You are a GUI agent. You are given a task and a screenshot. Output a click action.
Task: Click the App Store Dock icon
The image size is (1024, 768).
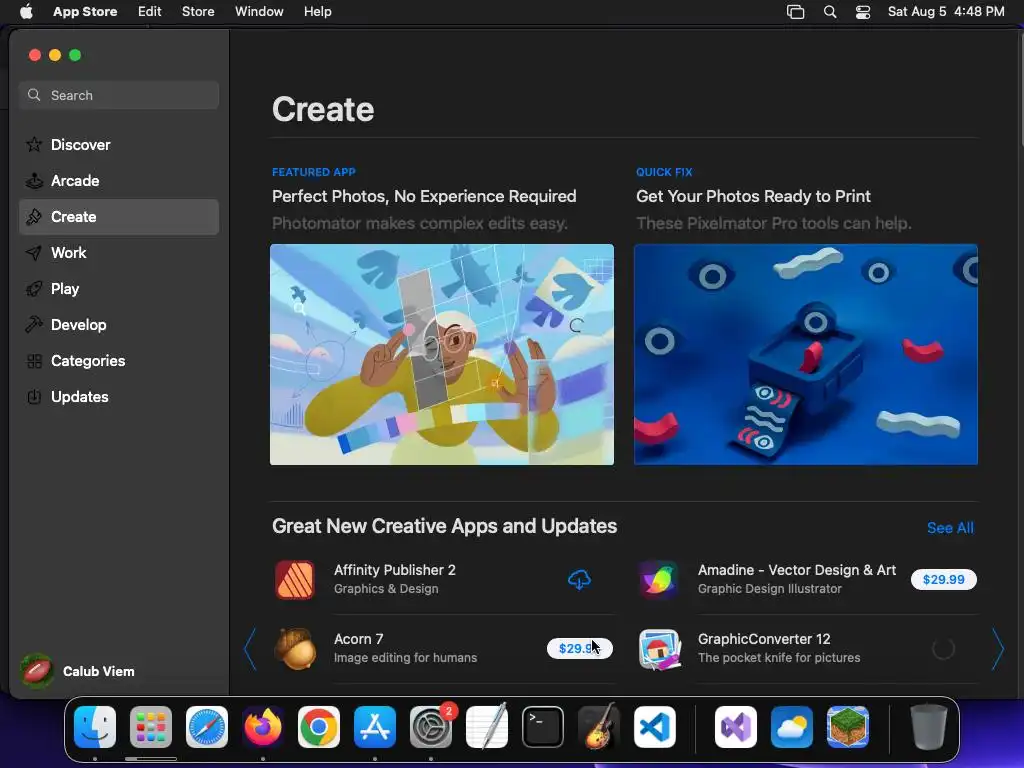pos(375,727)
